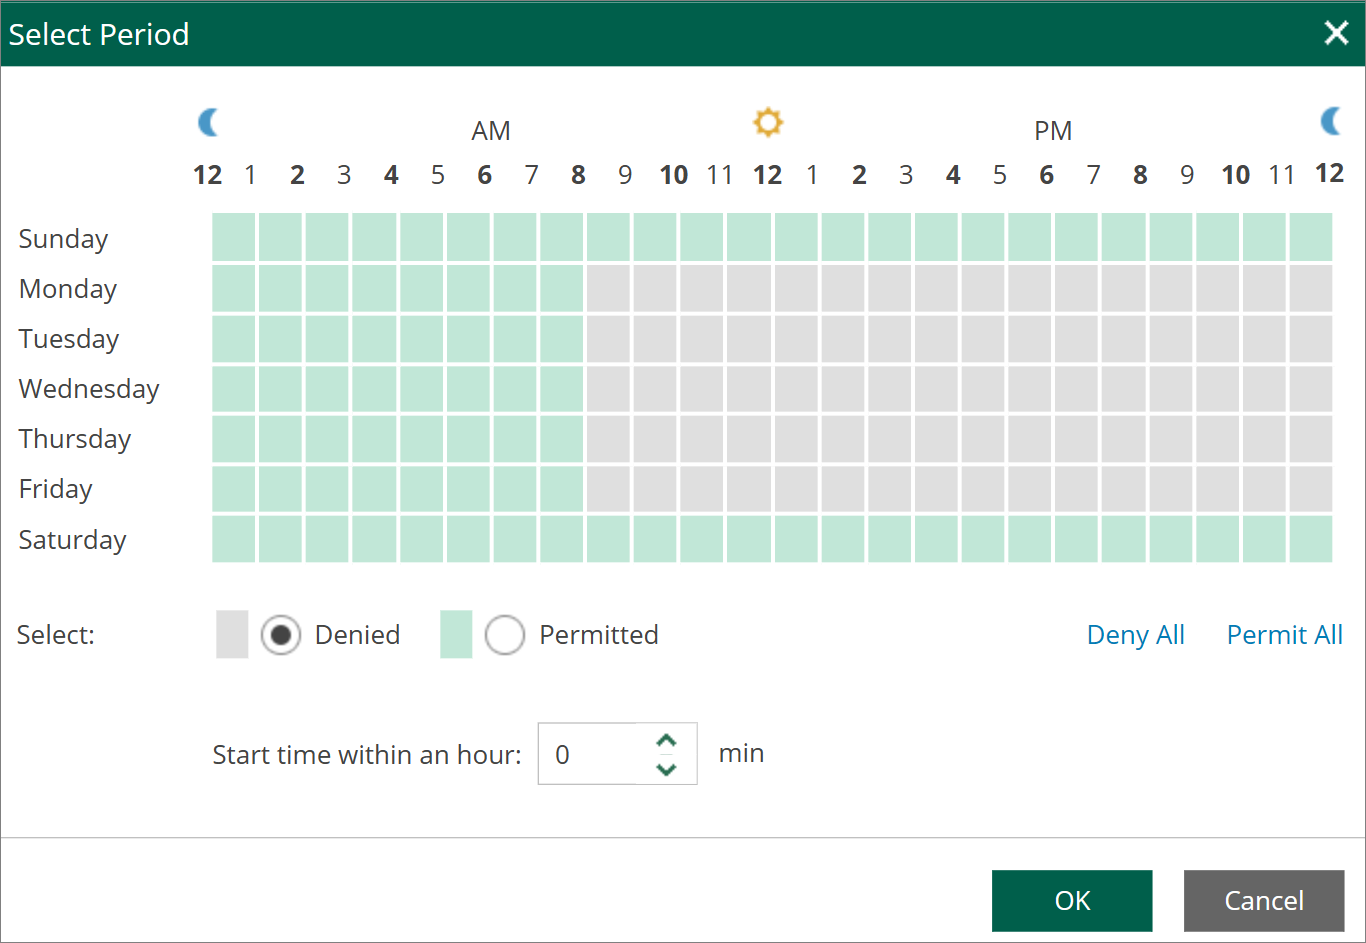Click the PM header label
1366x943 pixels.
click(x=1053, y=131)
